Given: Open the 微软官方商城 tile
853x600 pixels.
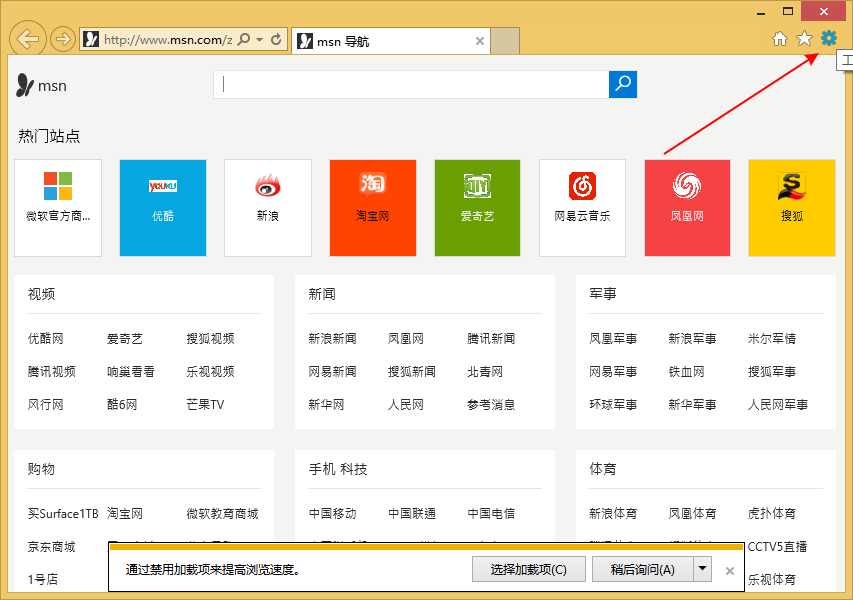Looking at the screenshot, I should (58, 208).
